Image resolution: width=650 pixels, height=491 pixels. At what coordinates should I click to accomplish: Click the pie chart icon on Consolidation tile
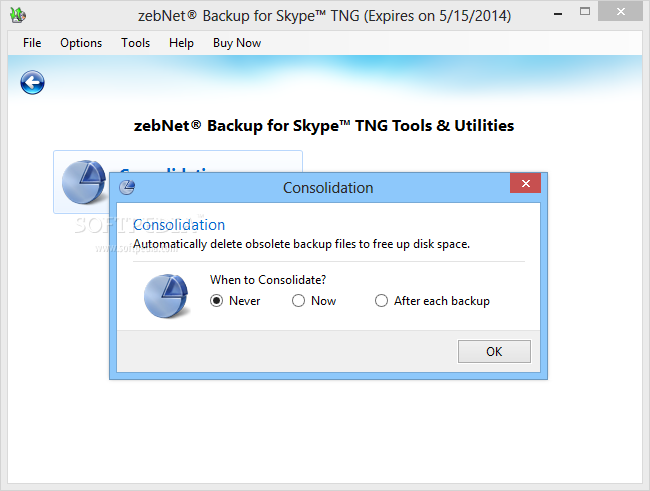pos(83,182)
